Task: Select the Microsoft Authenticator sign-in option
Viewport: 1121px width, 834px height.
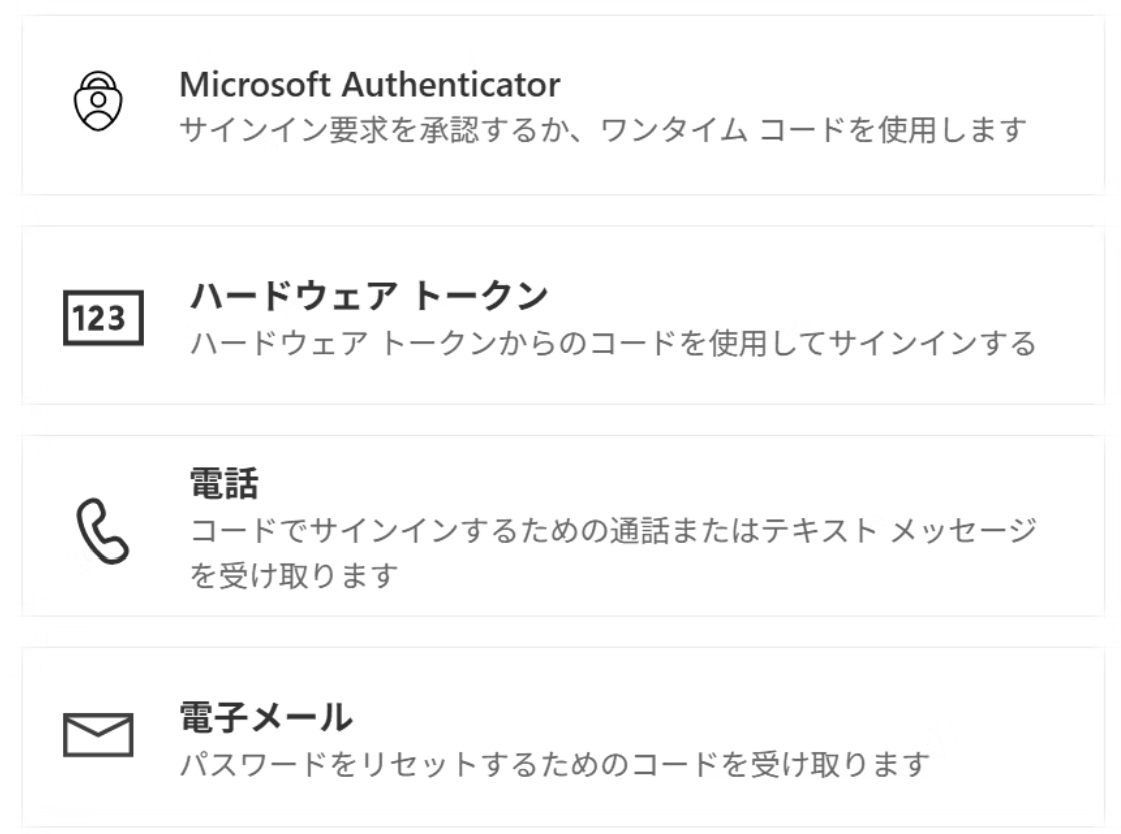Action: tap(560, 105)
